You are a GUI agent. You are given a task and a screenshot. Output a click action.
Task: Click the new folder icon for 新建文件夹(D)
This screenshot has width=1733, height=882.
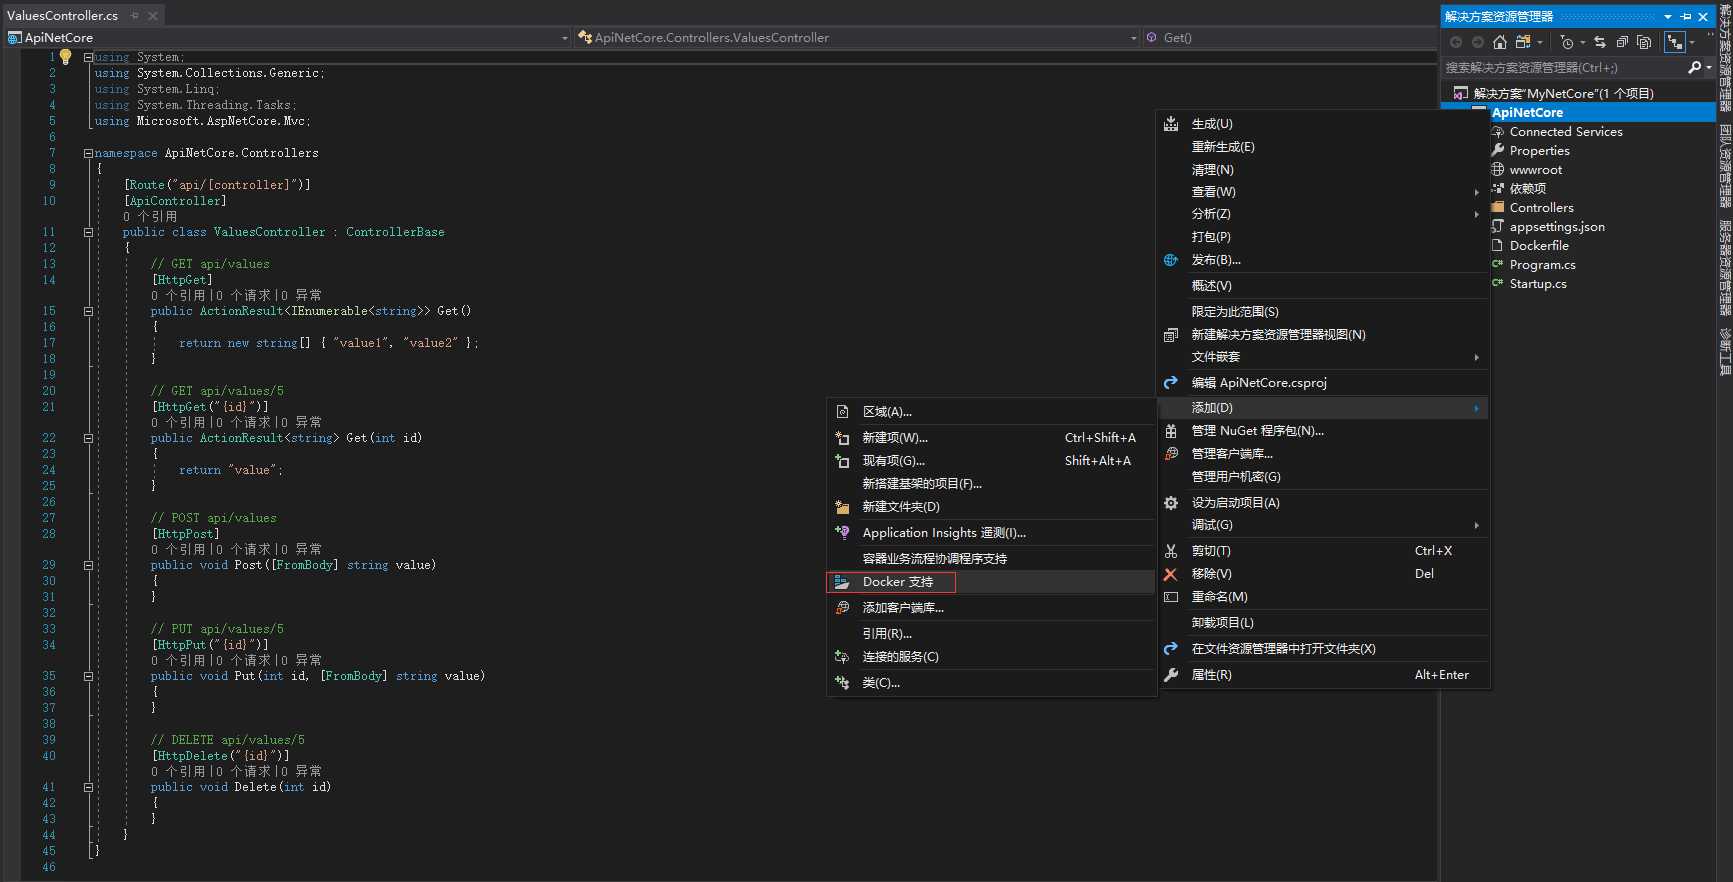[x=842, y=507]
